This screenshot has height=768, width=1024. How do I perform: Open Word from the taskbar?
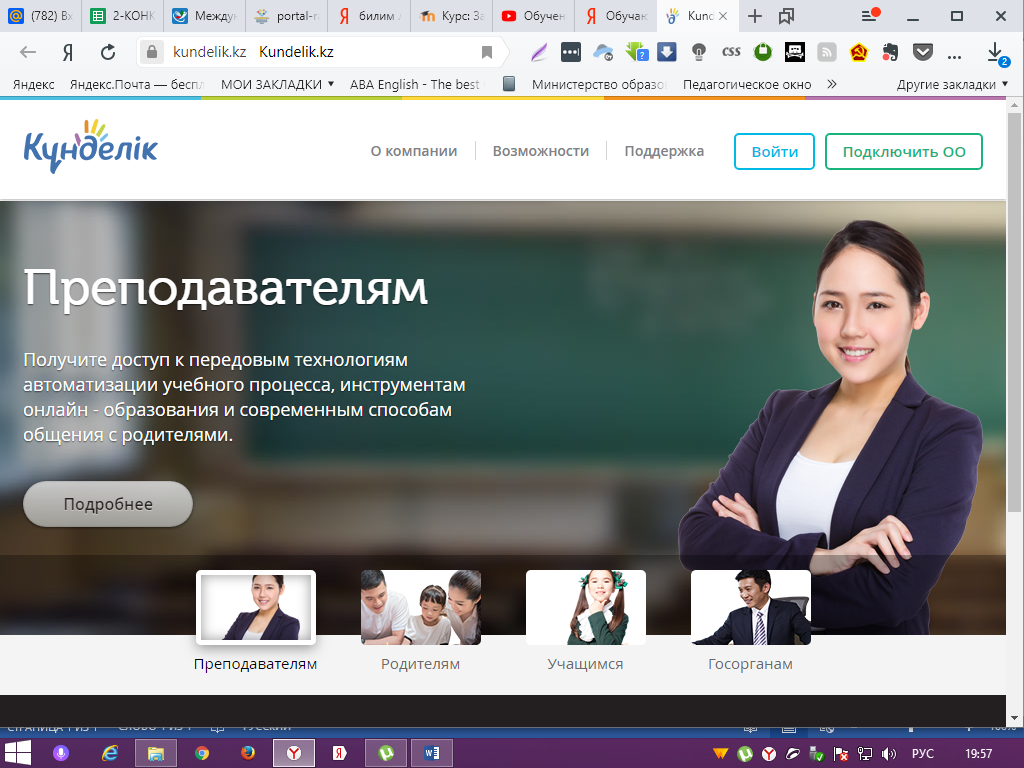(x=432, y=753)
